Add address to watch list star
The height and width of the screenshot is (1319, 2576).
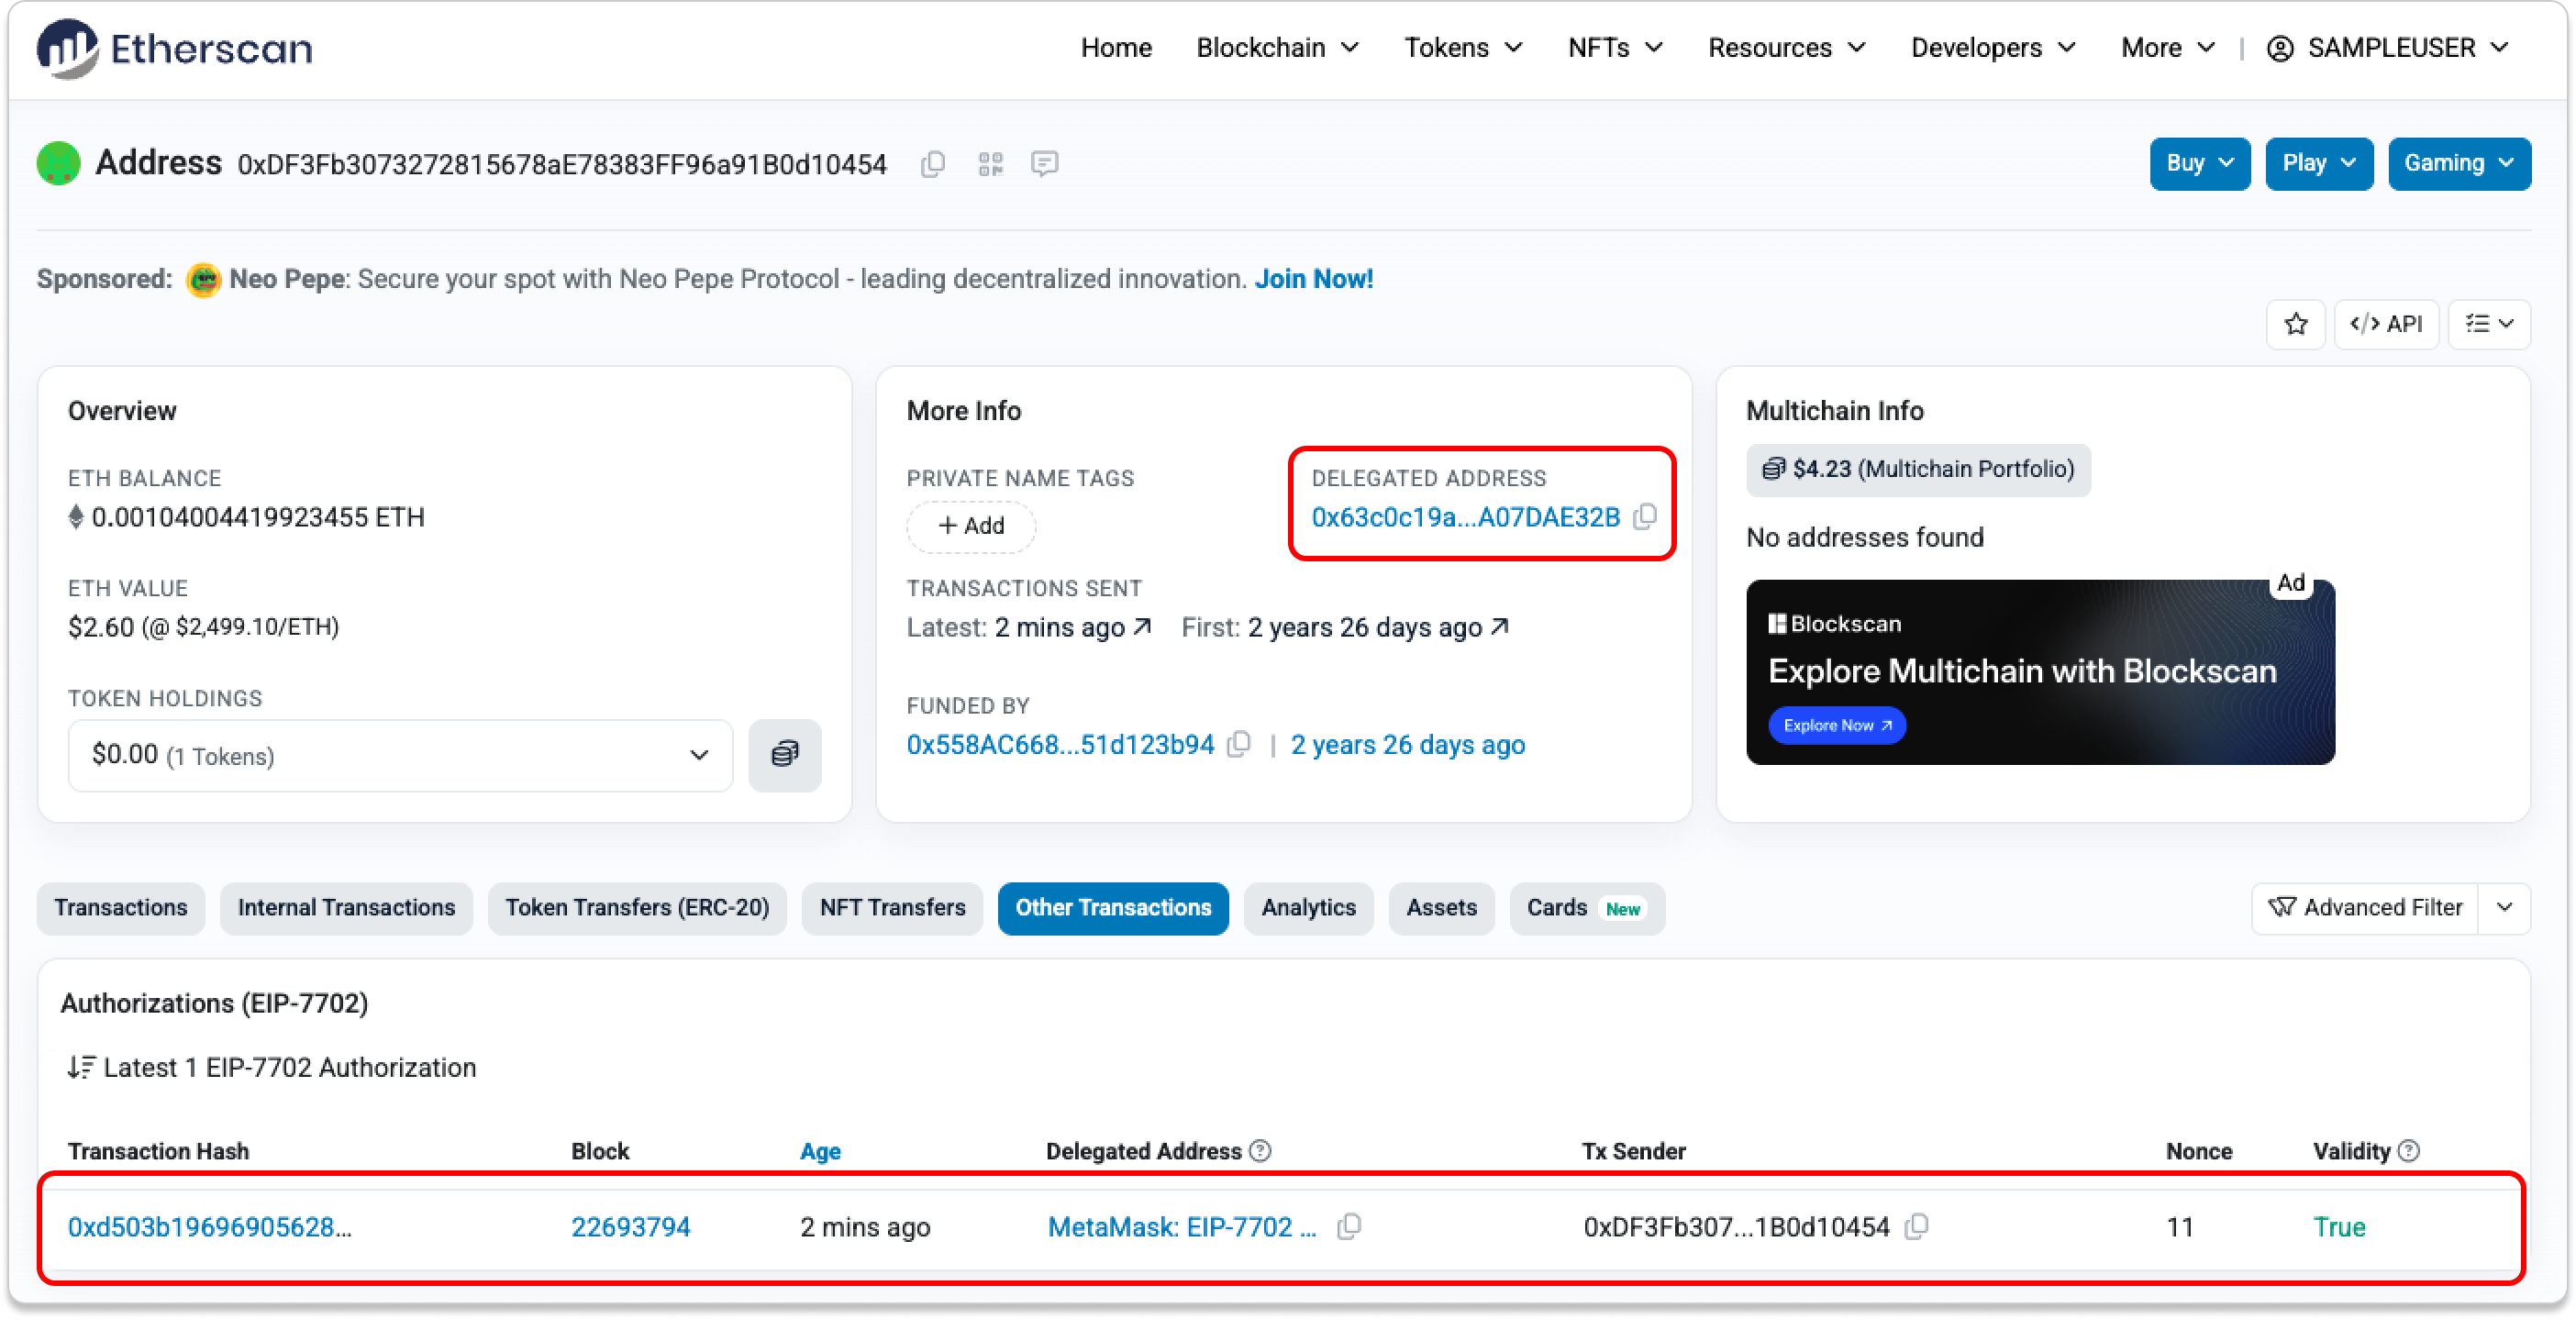coord(2296,324)
